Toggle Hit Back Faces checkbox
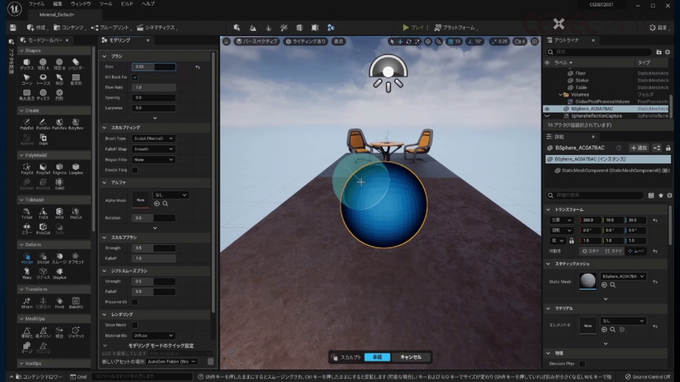This screenshot has width=680, height=382. pos(135,77)
